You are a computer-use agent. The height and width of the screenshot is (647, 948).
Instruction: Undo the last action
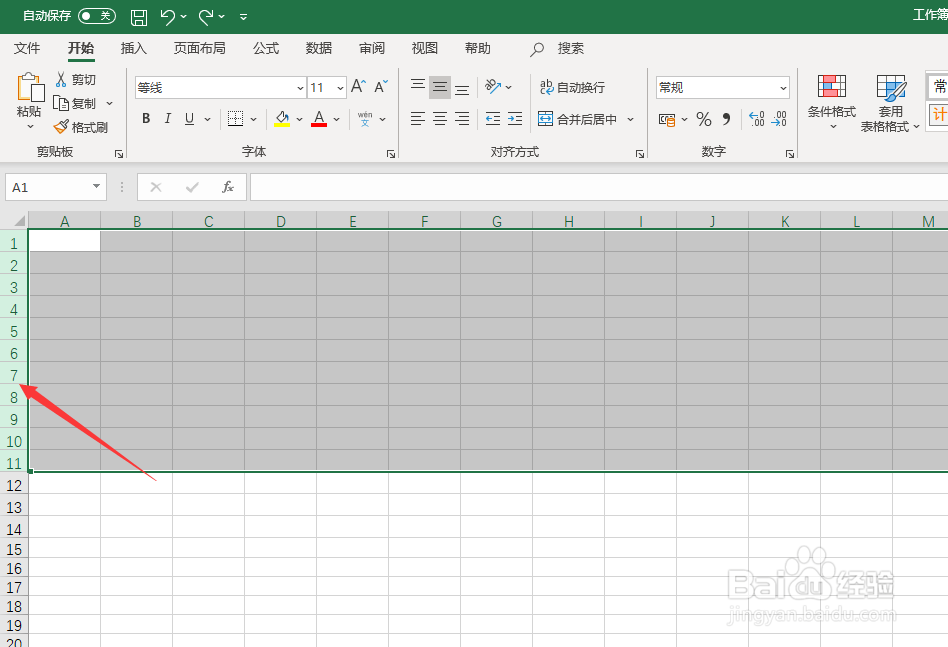(168, 17)
